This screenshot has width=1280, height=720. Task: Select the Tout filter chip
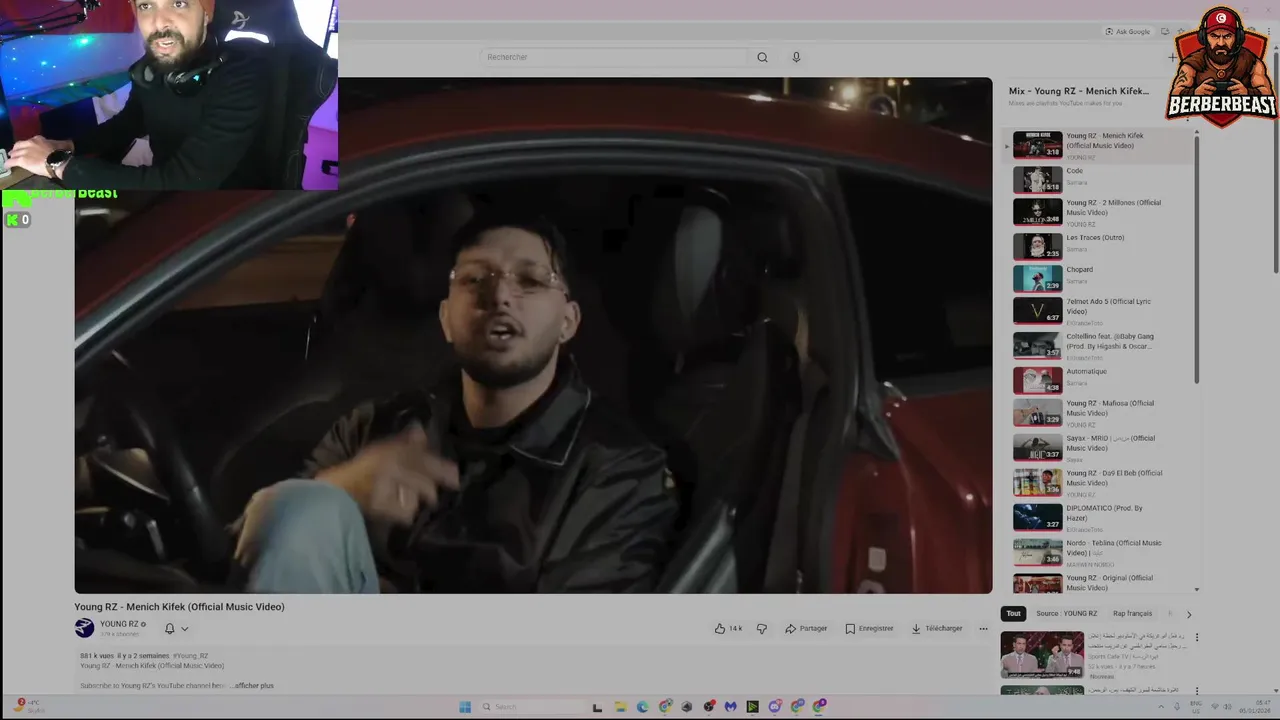(x=1013, y=613)
